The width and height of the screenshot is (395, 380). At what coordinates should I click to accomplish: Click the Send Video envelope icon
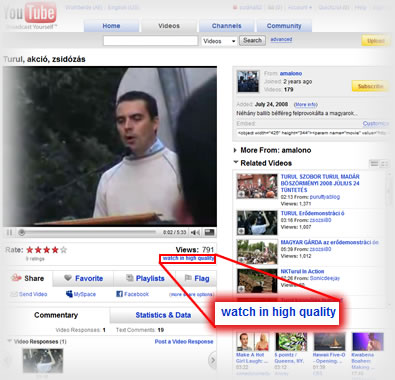(14, 294)
